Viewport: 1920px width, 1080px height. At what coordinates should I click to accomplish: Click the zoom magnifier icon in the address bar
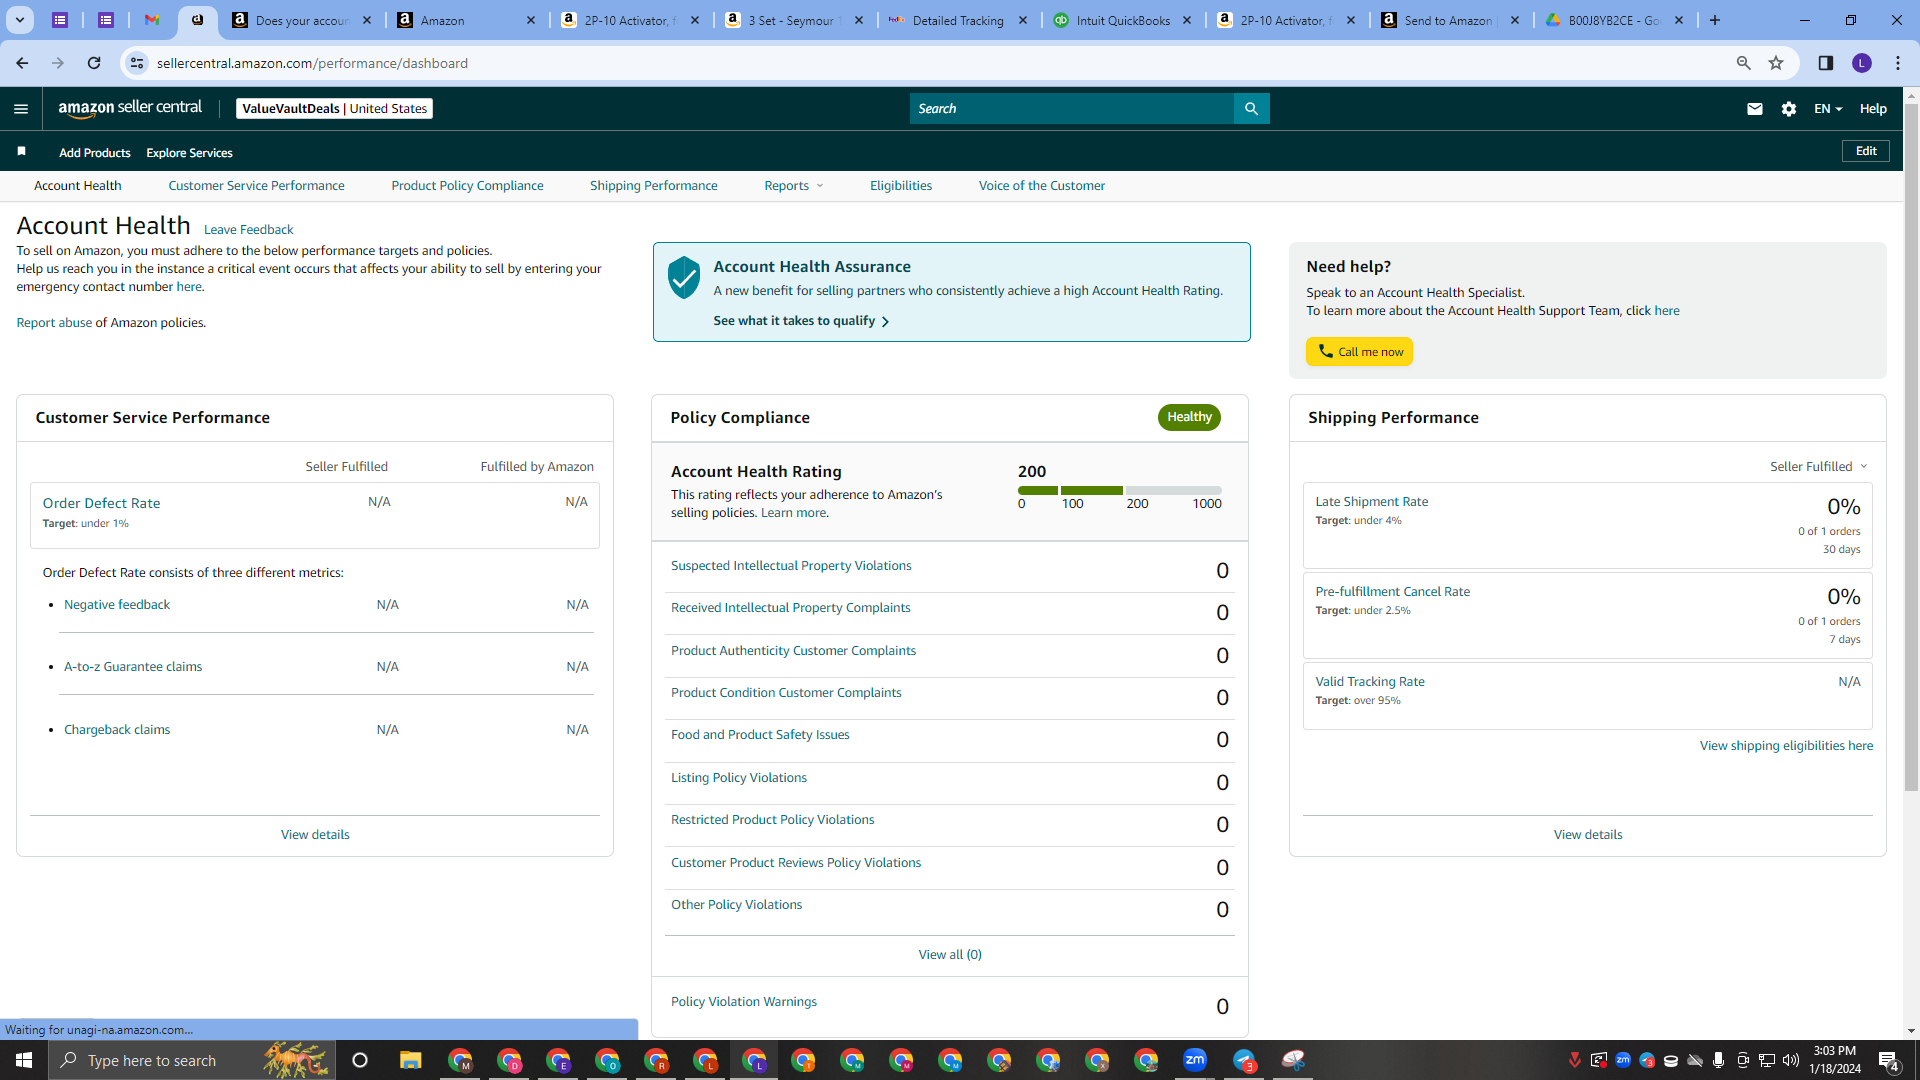point(1744,63)
